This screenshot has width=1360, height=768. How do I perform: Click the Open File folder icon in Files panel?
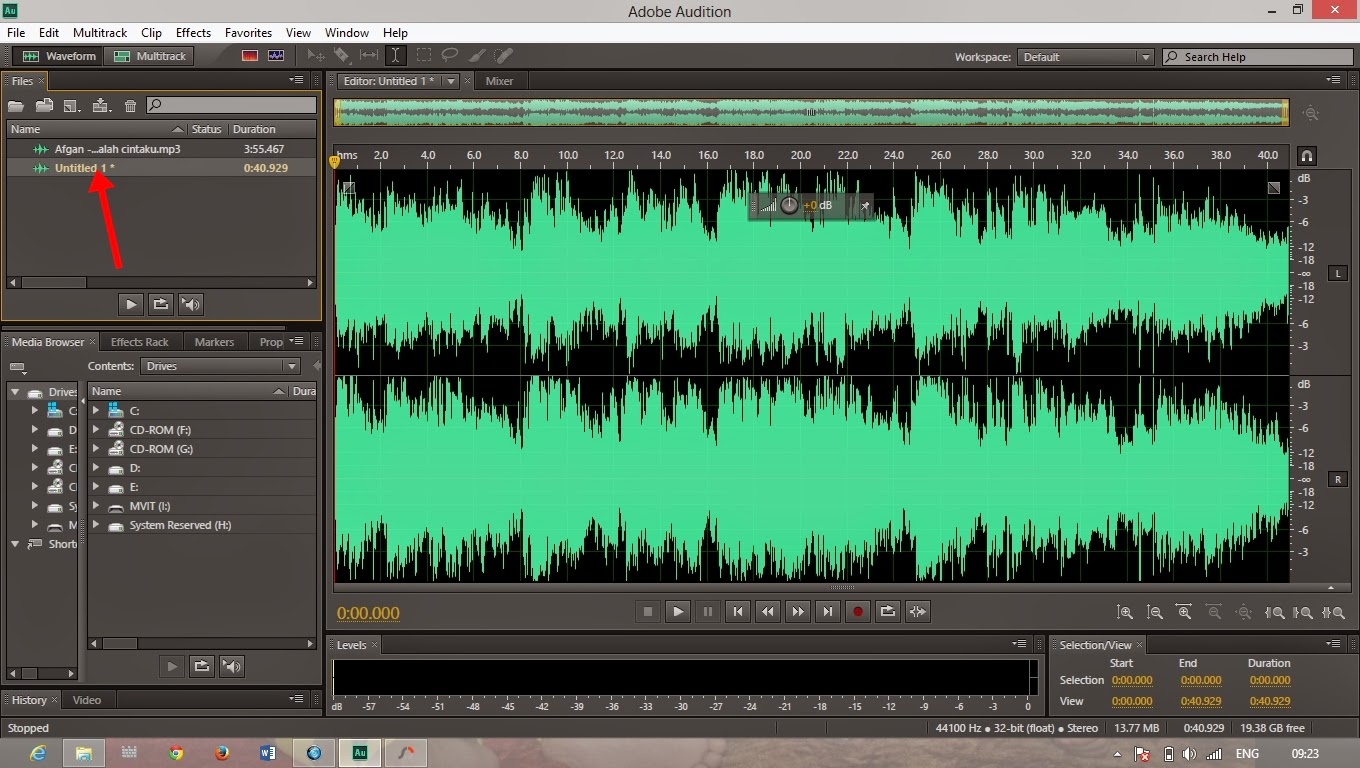(x=16, y=105)
